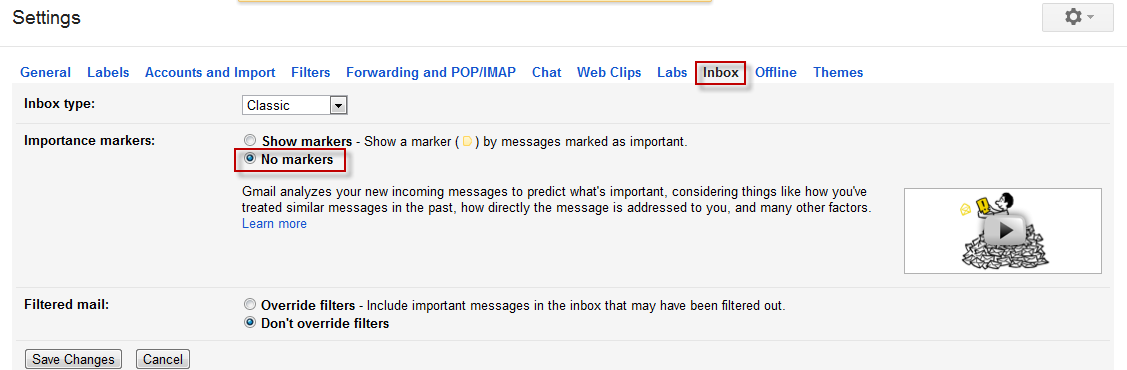Open the Labels settings tab
This screenshot has height=370, width=1127.
(108, 73)
